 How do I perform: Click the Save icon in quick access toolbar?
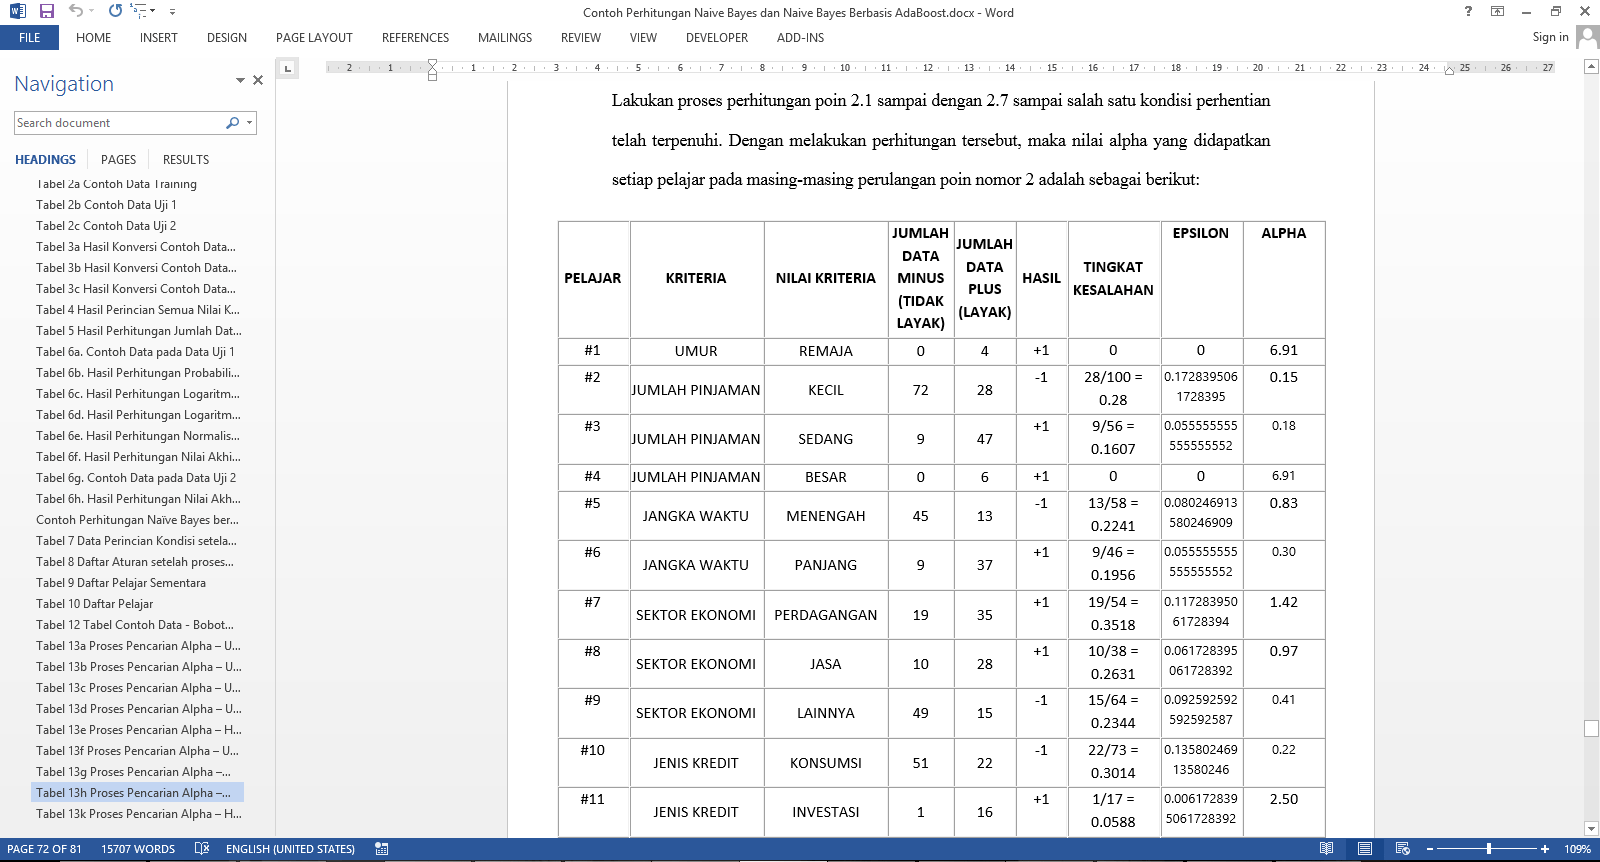click(46, 11)
